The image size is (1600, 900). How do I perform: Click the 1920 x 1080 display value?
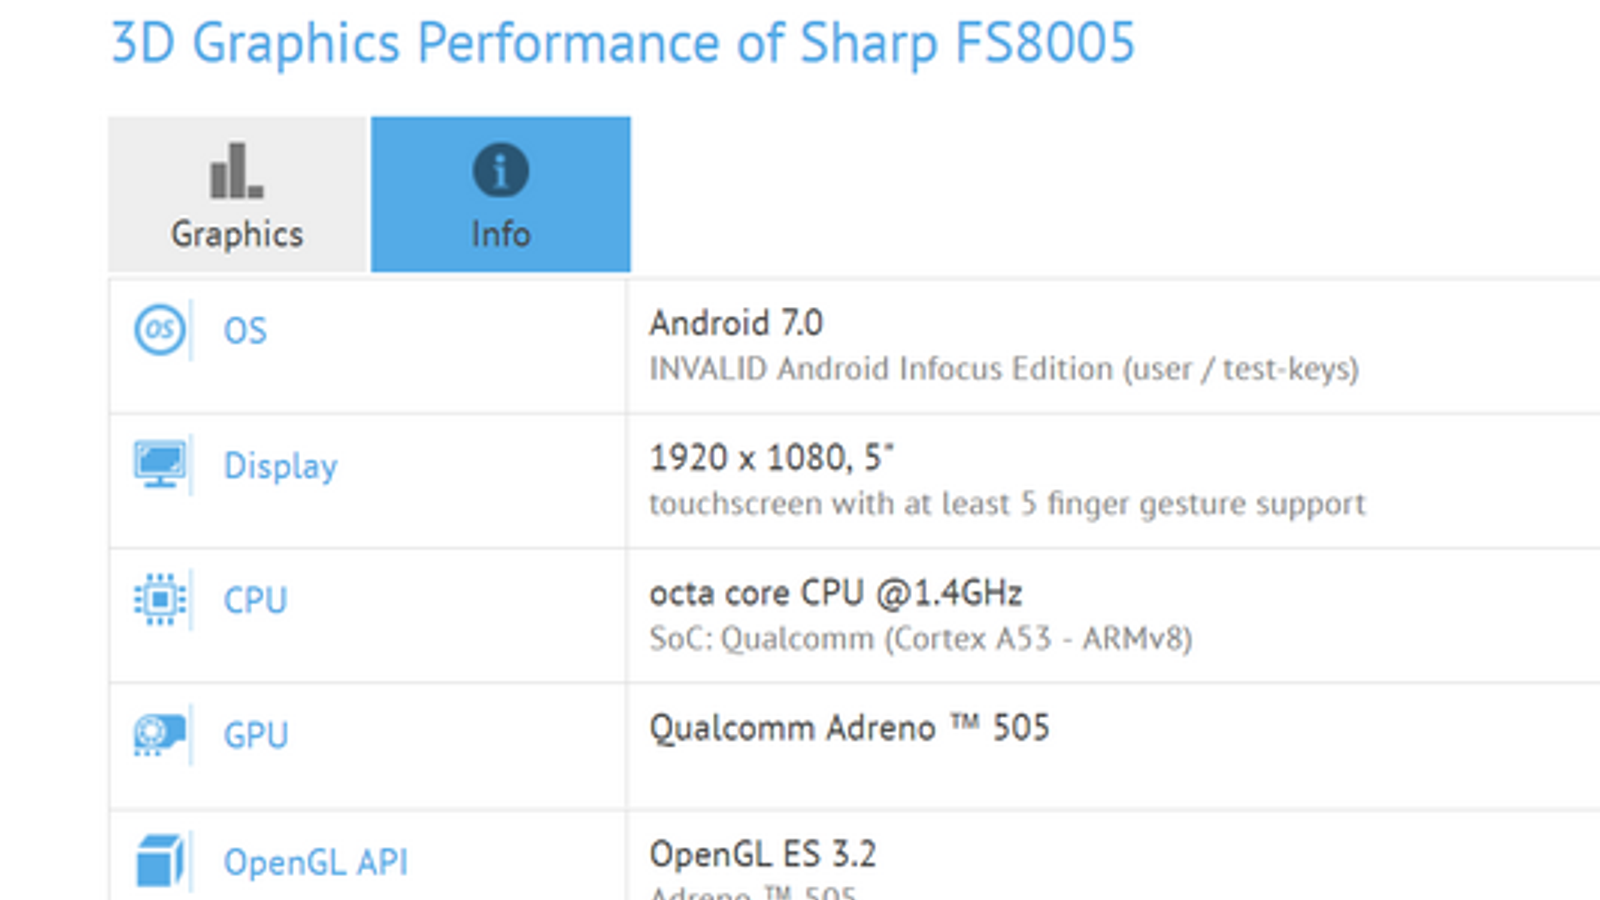[x=771, y=458]
